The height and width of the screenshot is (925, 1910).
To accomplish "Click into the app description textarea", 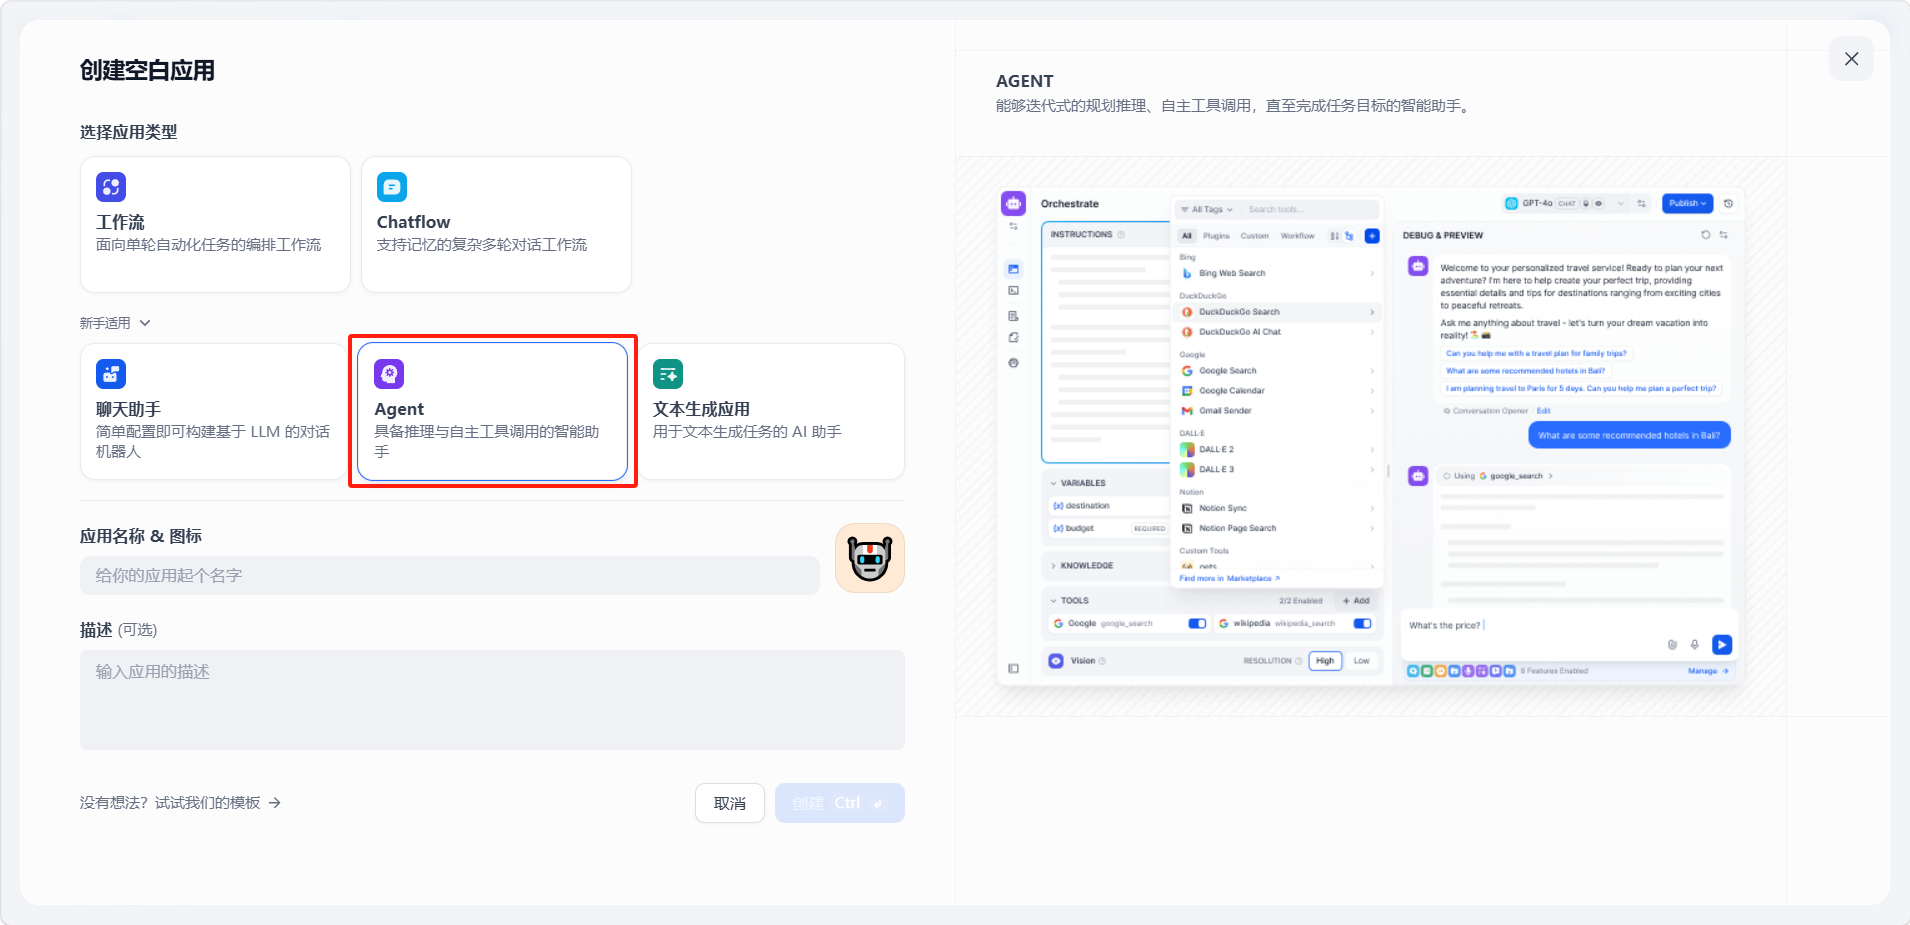I will coord(492,700).
